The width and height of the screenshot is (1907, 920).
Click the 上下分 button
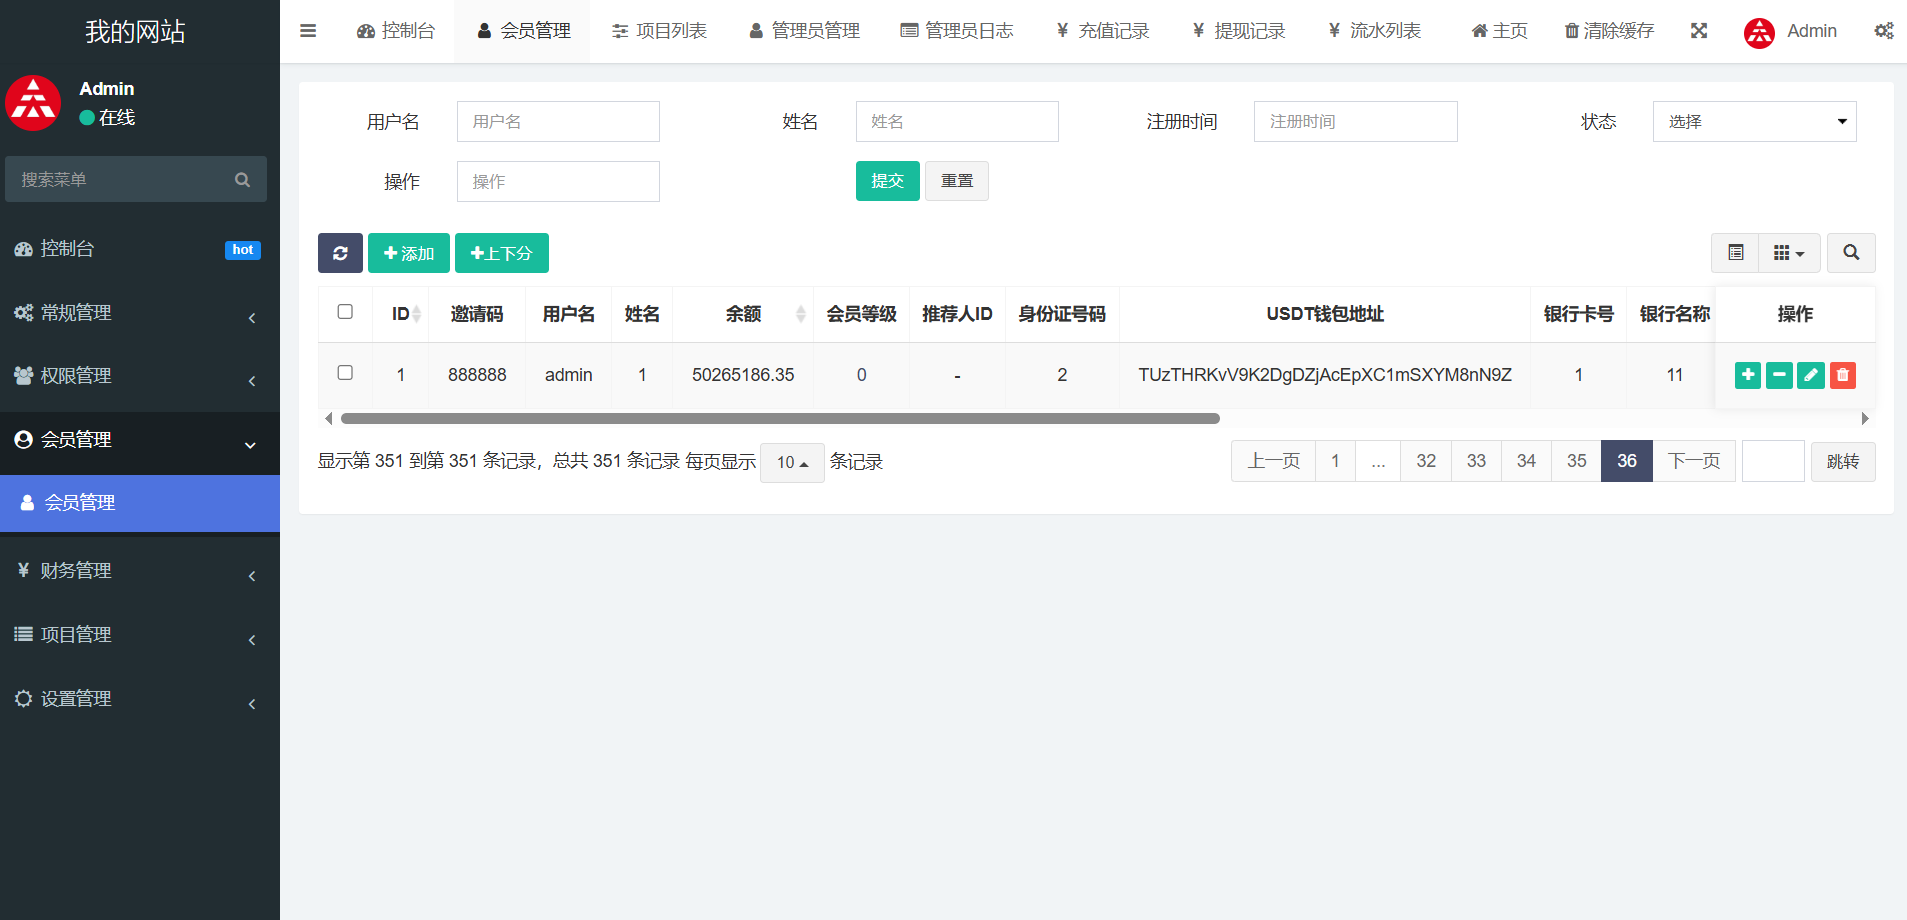point(501,253)
